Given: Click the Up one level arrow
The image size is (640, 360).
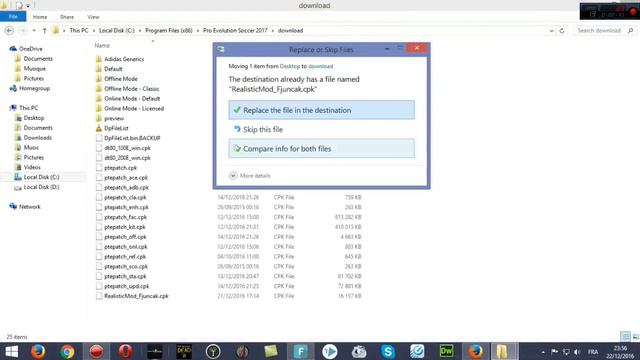Looking at the screenshot, I should [x=44, y=31].
